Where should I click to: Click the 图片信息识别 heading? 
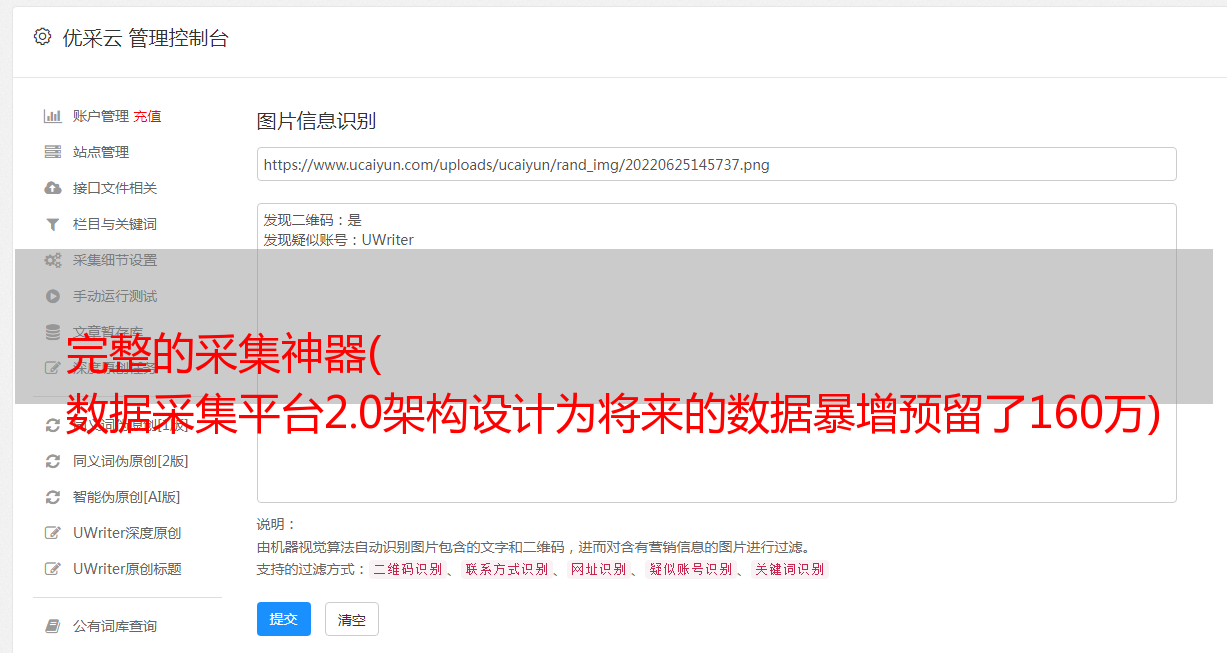[316, 122]
